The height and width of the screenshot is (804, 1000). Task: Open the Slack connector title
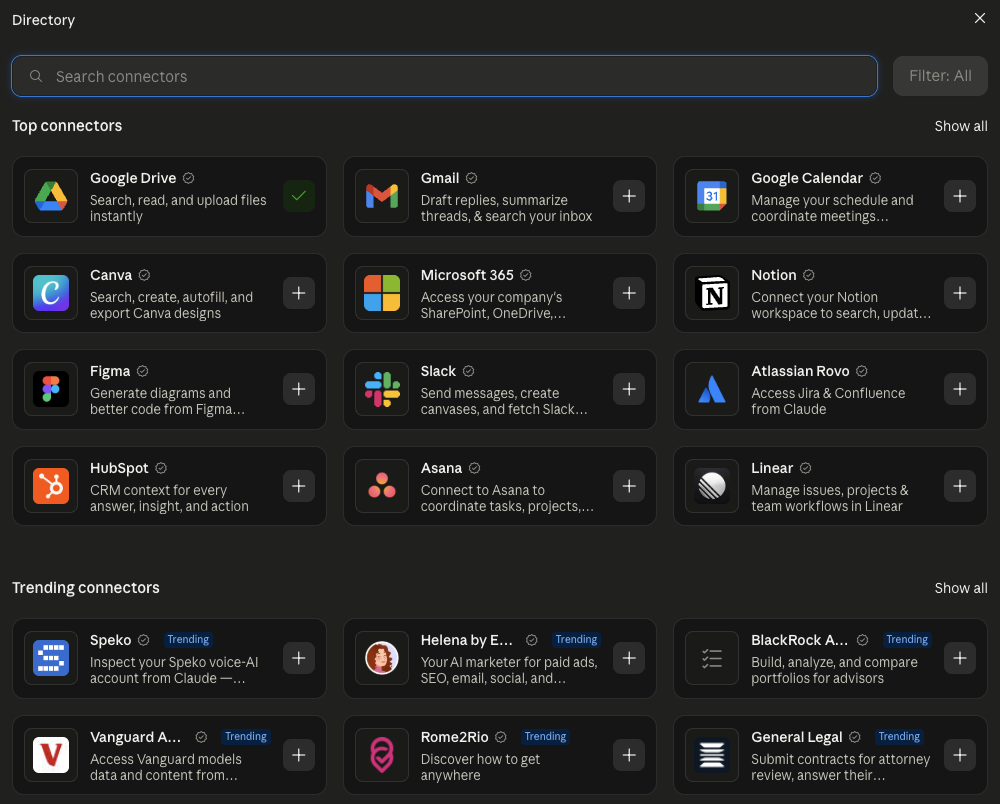(x=438, y=371)
